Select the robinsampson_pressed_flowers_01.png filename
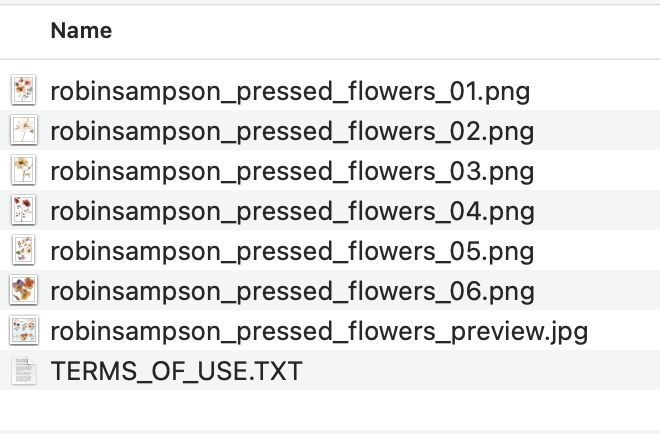 coord(290,92)
